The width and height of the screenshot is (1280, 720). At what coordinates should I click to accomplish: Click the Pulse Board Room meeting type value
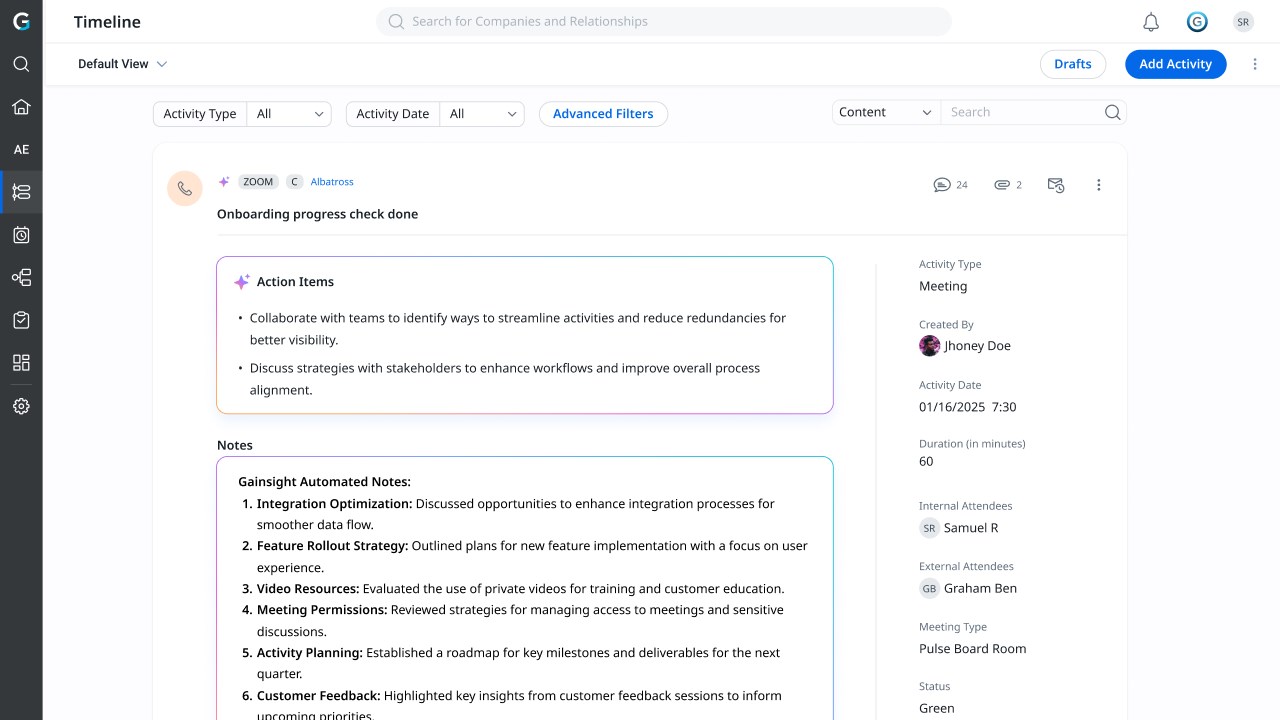(x=973, y=649)
